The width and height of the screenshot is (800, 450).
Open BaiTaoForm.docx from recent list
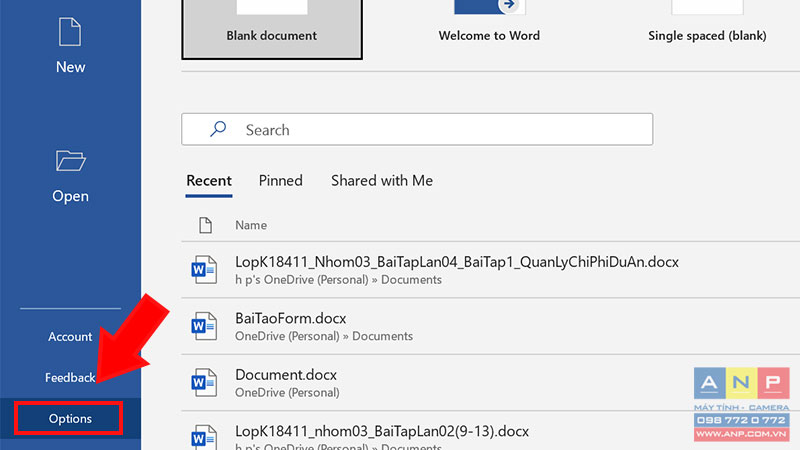coord(290,318)
